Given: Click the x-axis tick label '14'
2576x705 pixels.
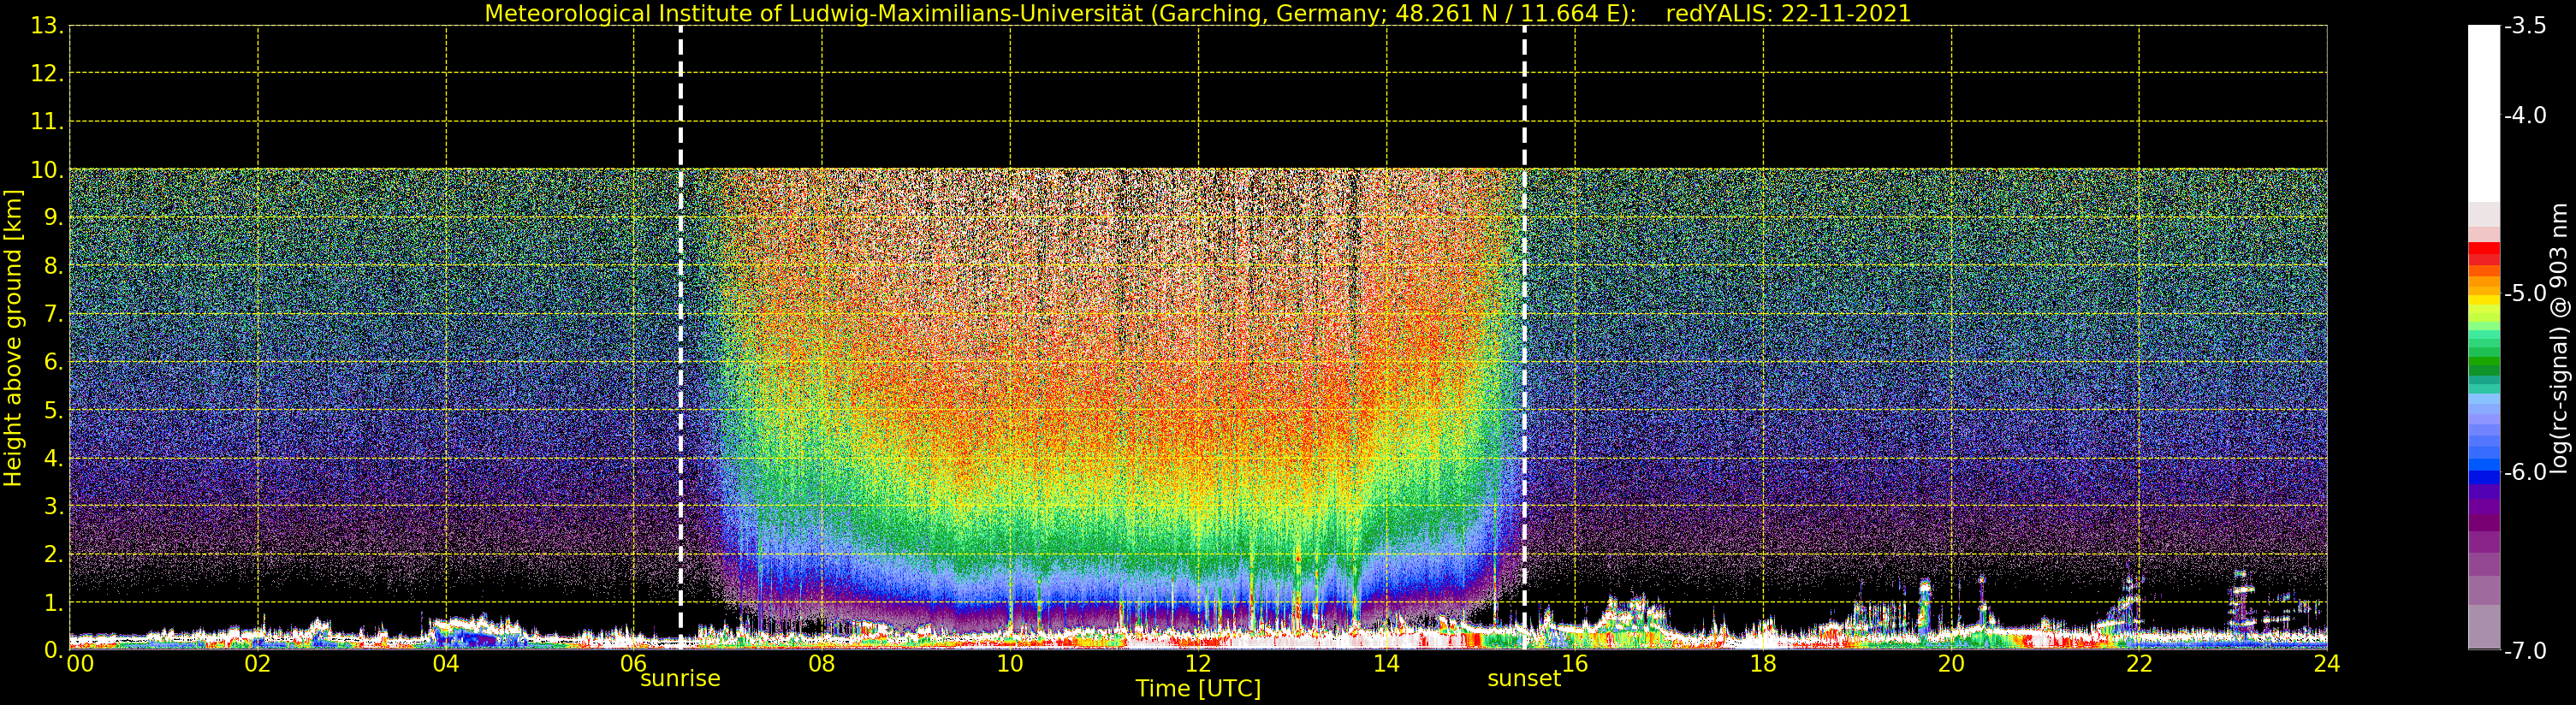Looking at the screenshot, I should point(1386,663).
